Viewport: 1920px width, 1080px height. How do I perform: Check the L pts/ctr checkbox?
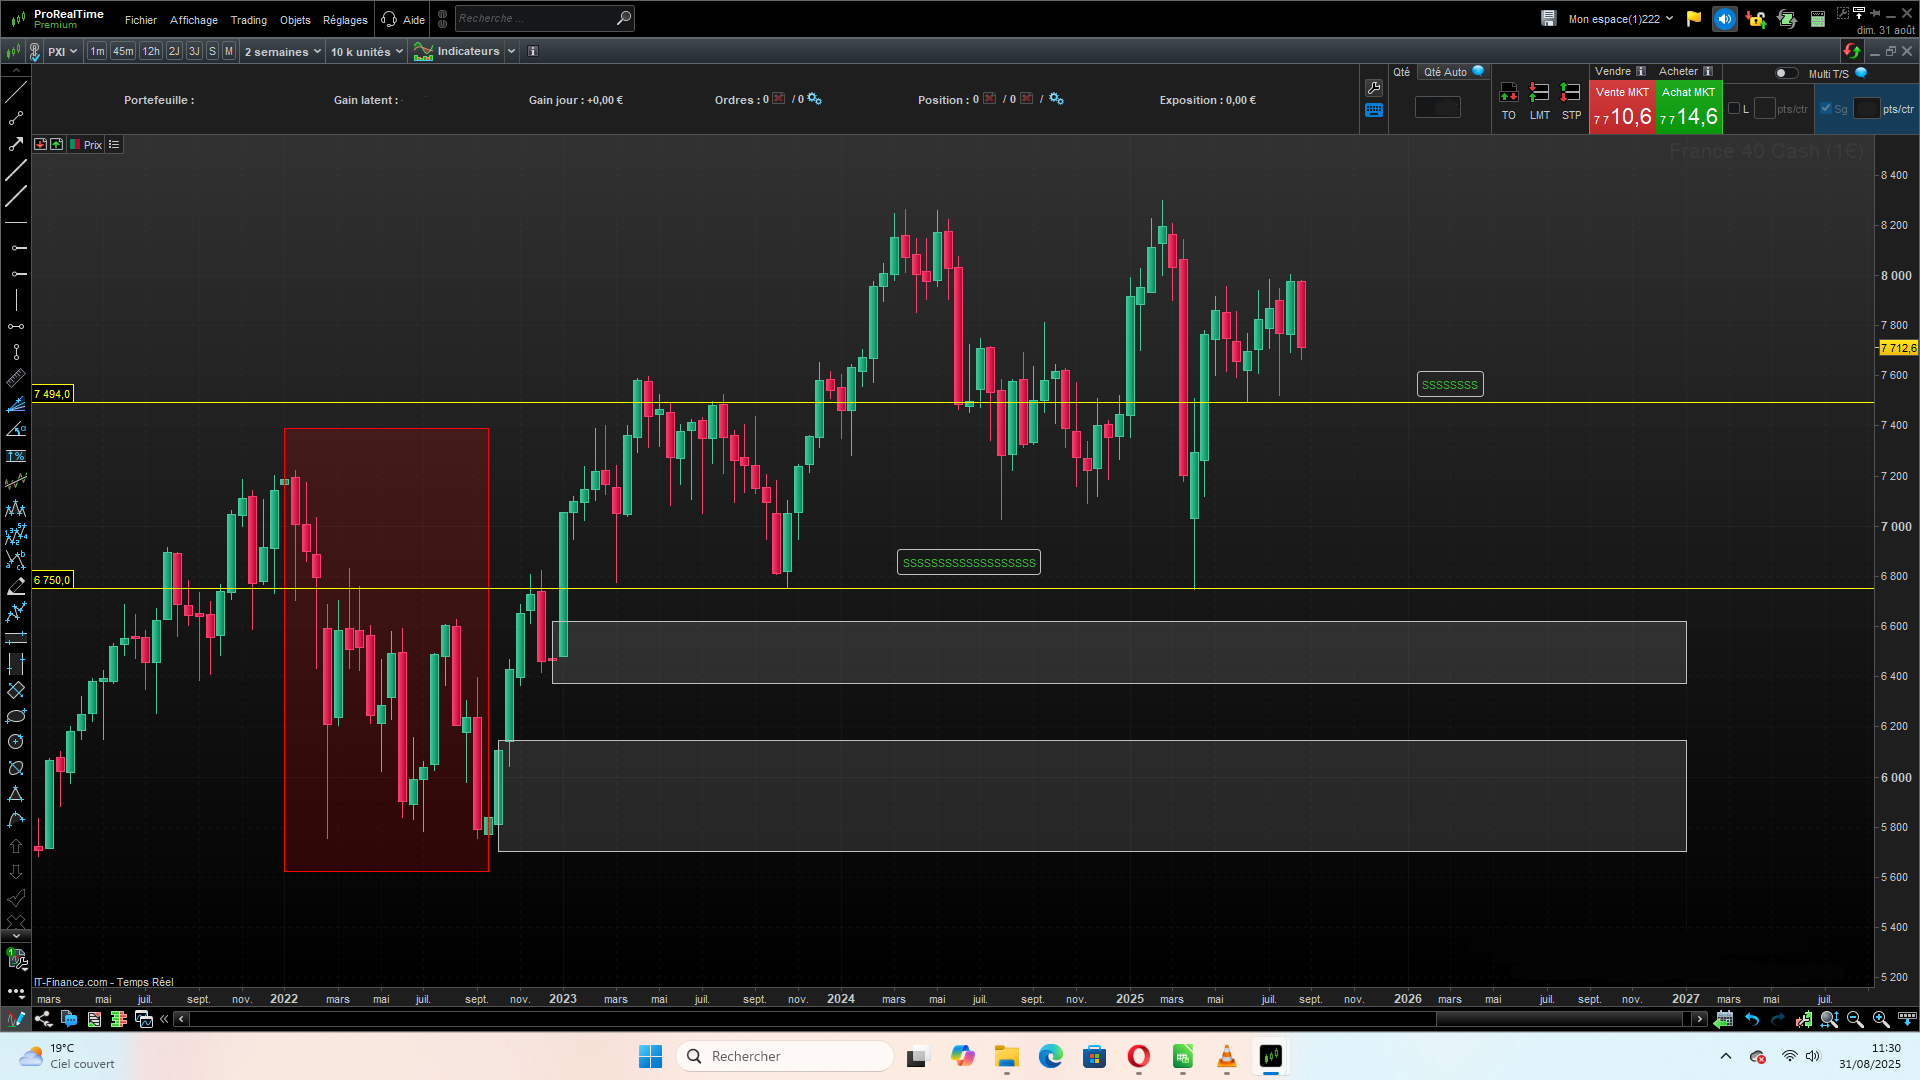pyautogui.click(x=1734, y=109)
